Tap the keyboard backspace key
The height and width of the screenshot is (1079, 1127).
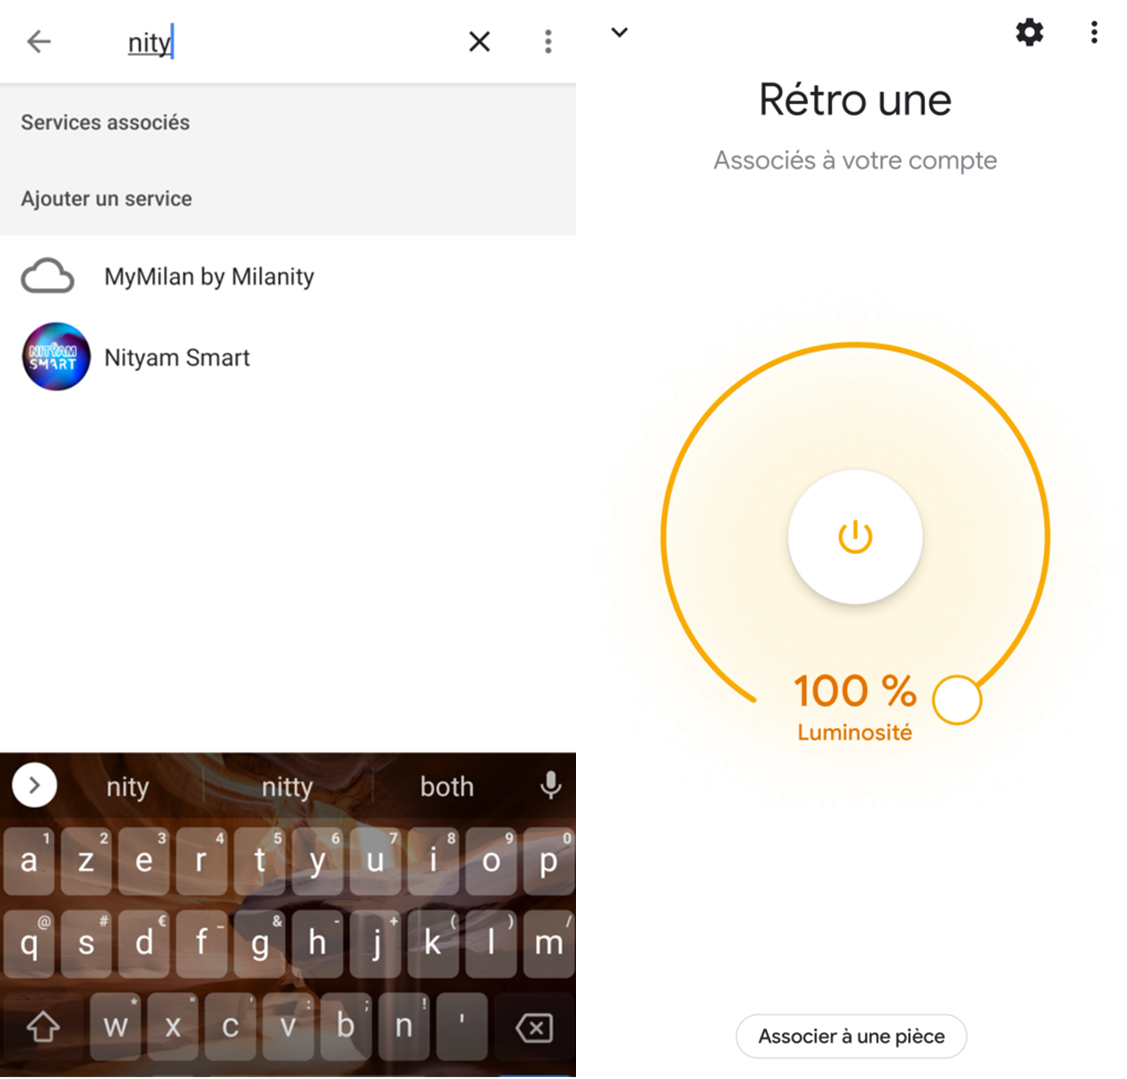[x=534, y=1028]
